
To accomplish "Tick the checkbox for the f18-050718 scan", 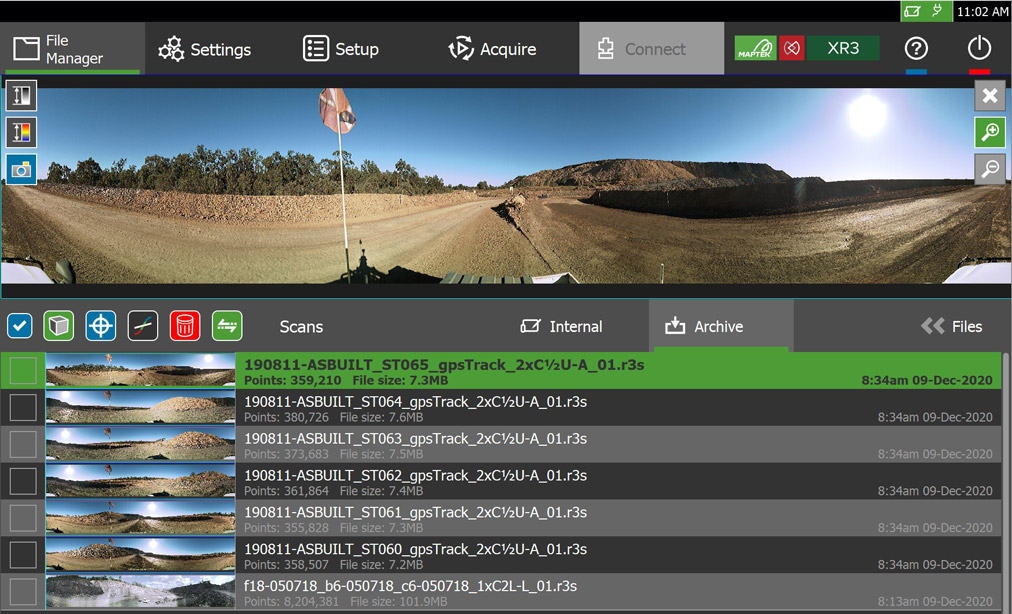I will coord(23,591).
